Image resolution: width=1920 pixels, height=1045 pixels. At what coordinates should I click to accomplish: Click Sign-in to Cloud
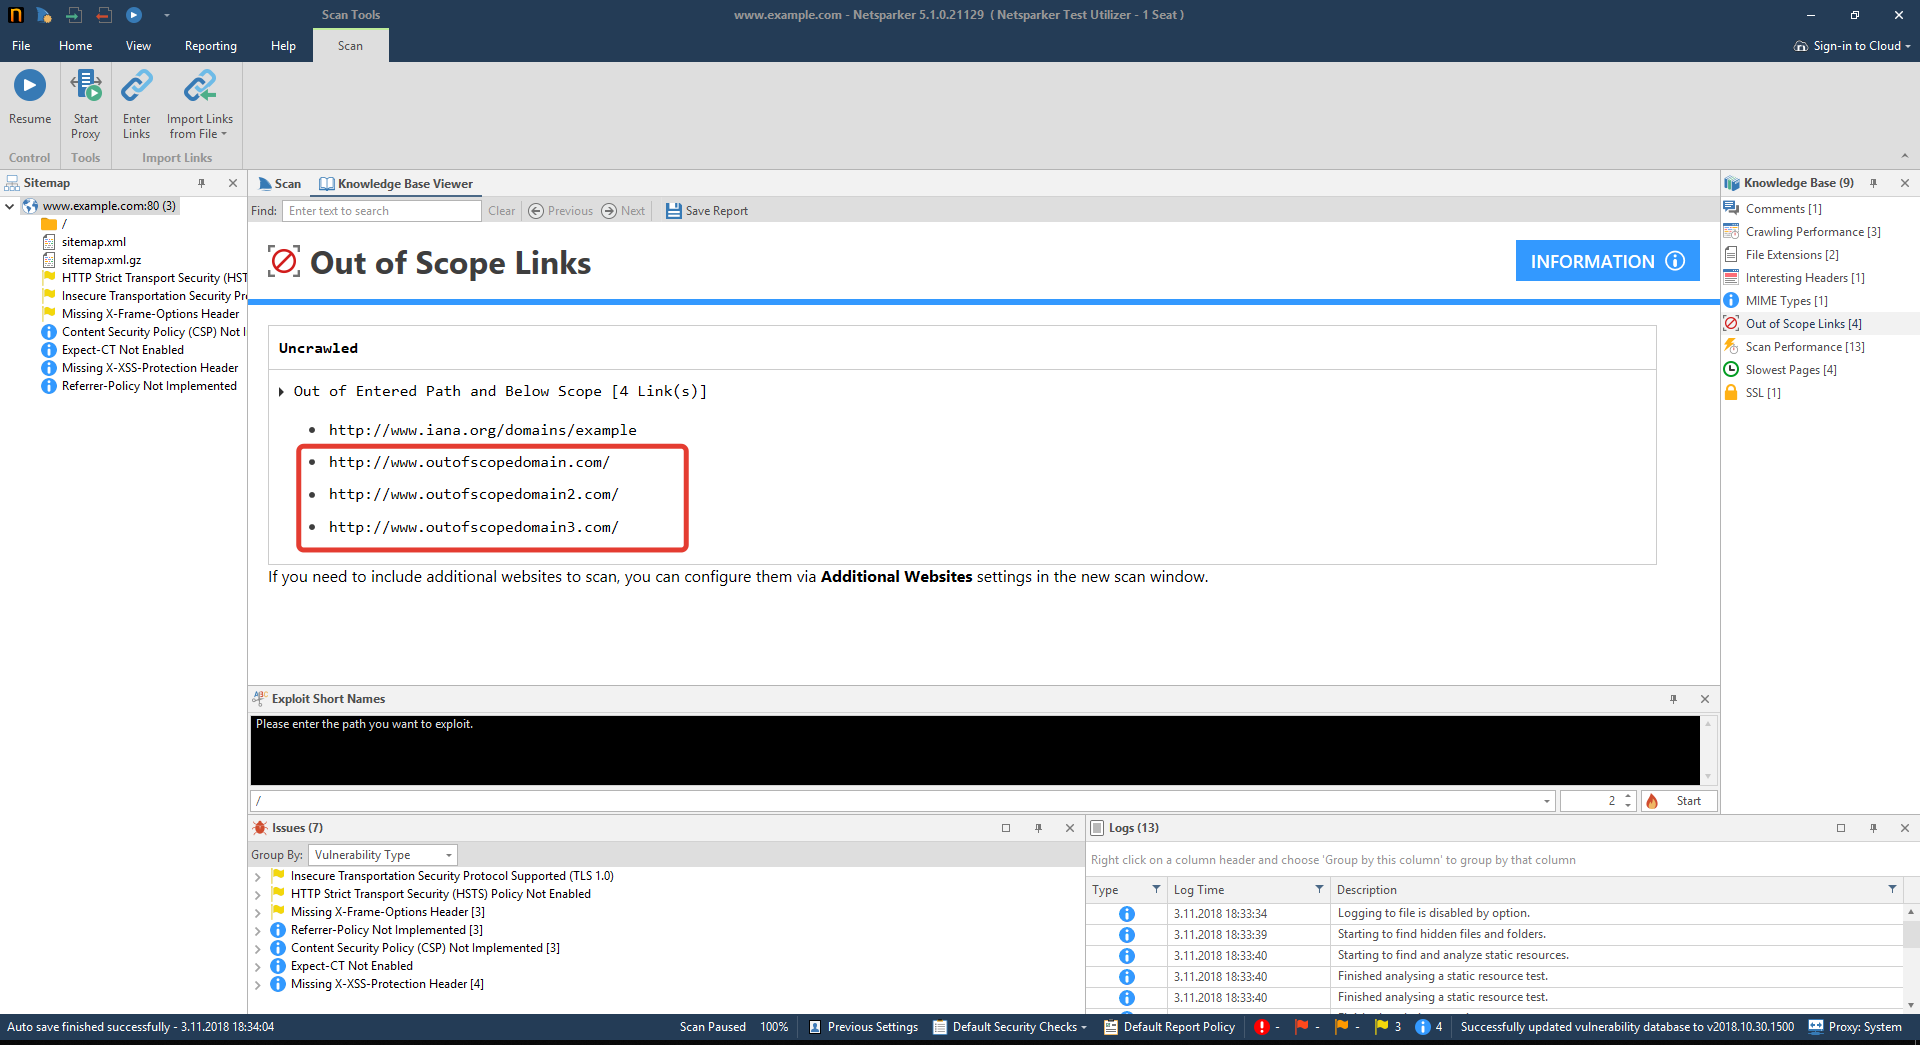coord(1852,46)
